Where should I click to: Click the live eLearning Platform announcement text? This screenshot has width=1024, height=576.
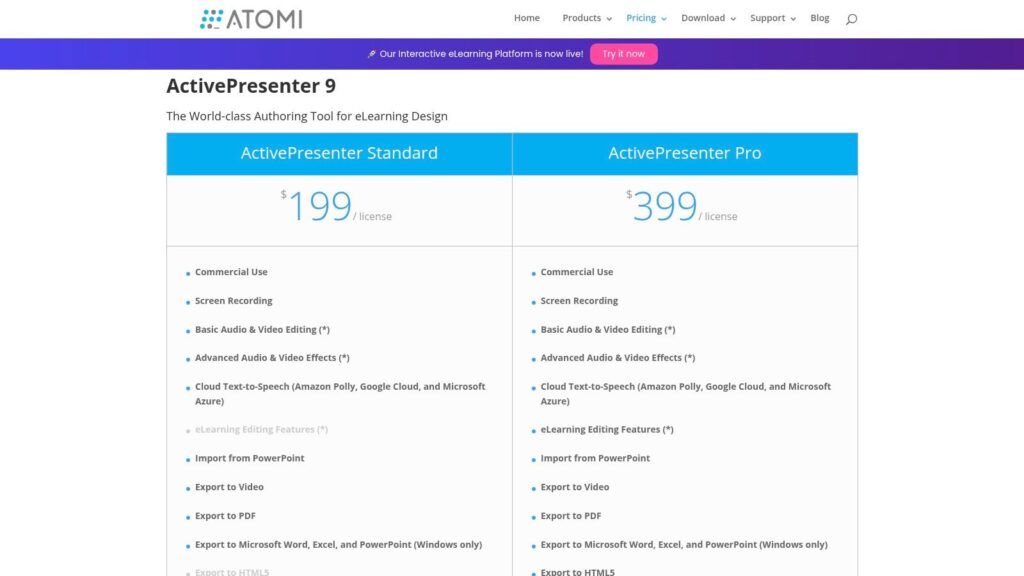pyautogui.click(x=481, y=54)
